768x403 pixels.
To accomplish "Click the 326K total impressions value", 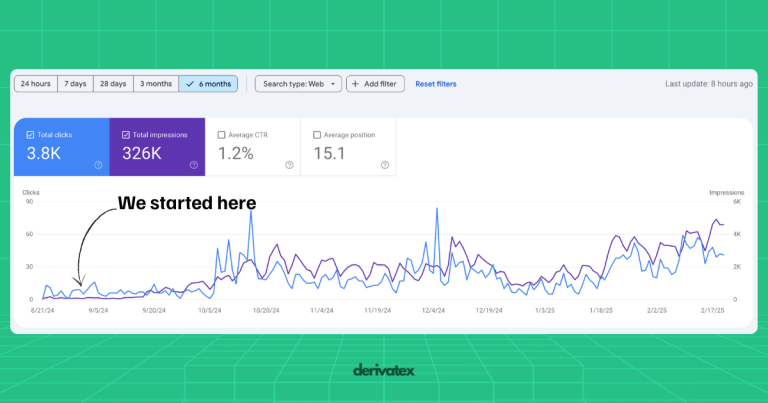I will [142, 153].
